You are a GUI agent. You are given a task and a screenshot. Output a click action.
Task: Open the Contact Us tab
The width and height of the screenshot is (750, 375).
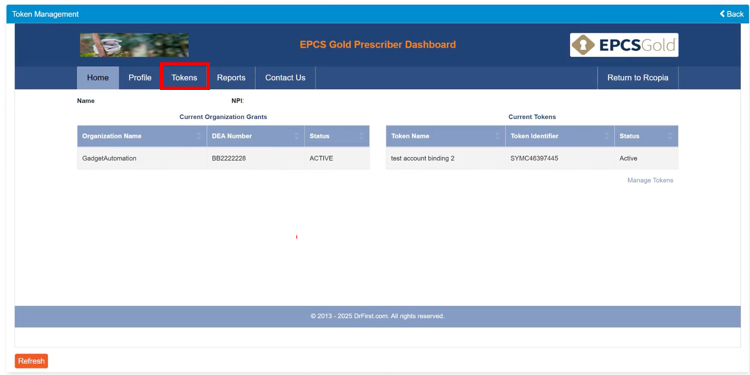(x=285, y=77)
